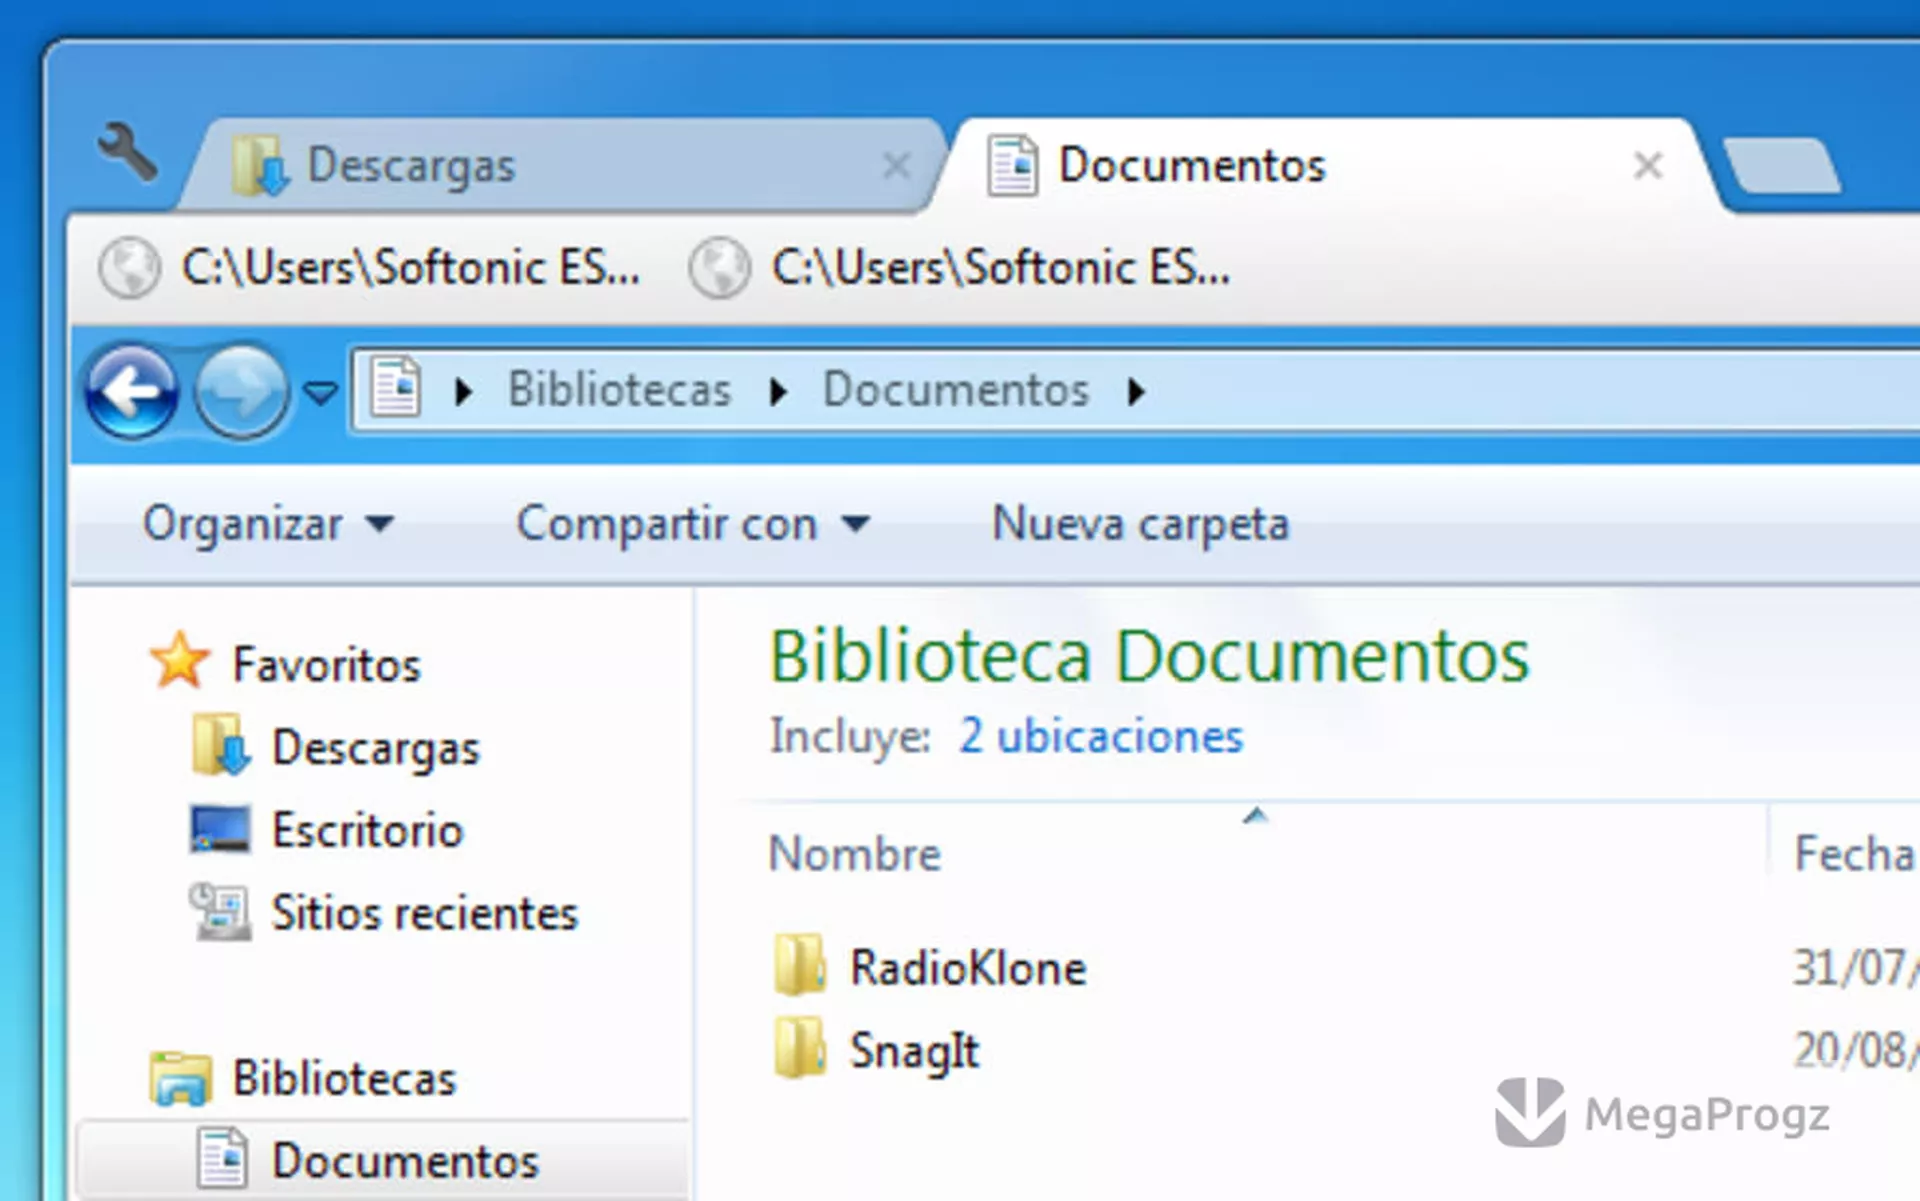Close the Descargas tab

point(896,165)
